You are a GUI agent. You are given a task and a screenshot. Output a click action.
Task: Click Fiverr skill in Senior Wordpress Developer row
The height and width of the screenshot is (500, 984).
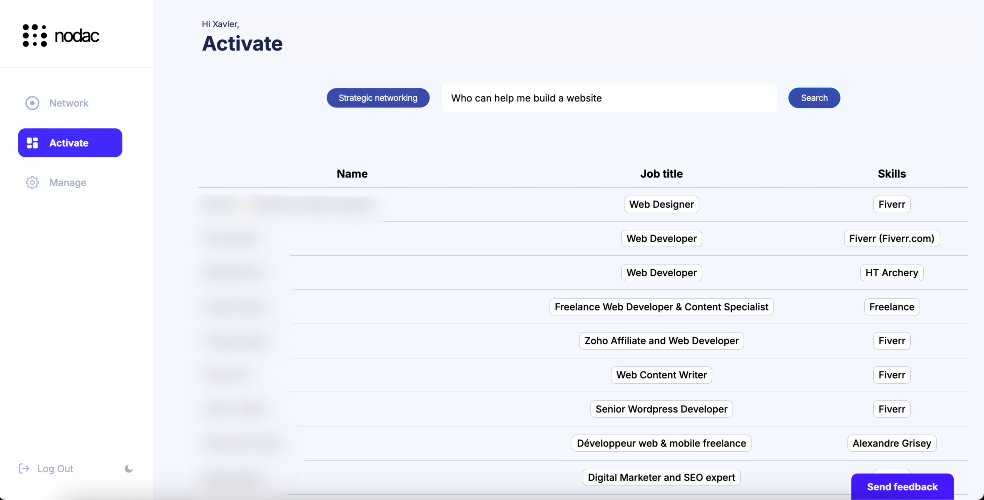892,409
